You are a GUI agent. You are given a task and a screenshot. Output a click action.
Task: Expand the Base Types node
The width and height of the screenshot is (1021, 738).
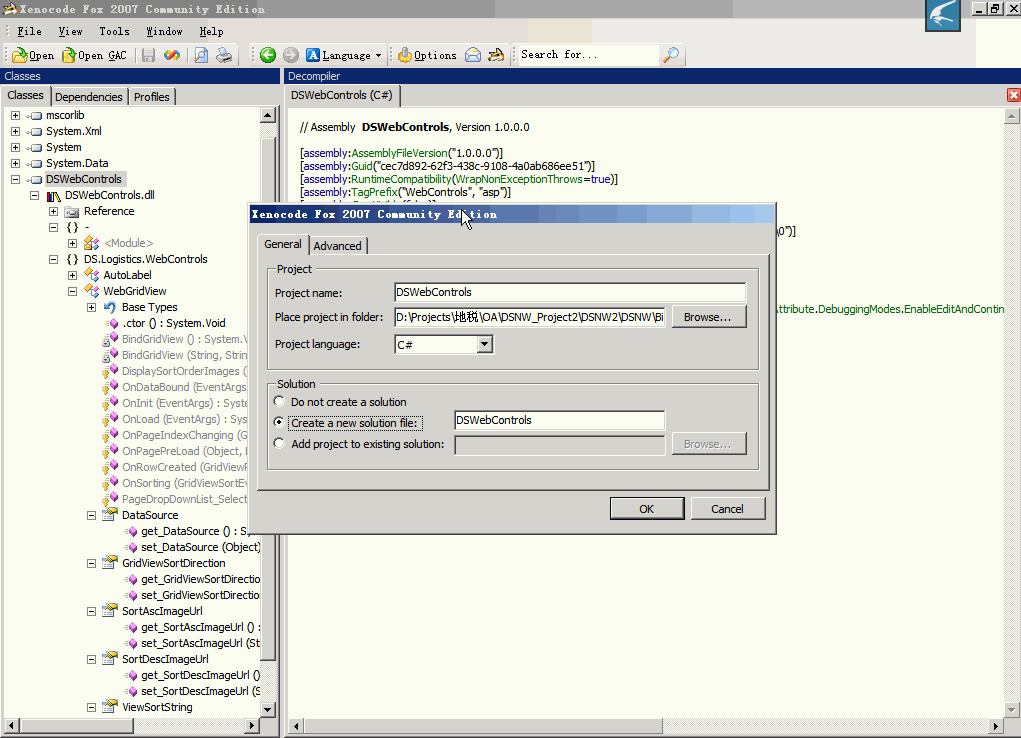click(x=91, y=307)
